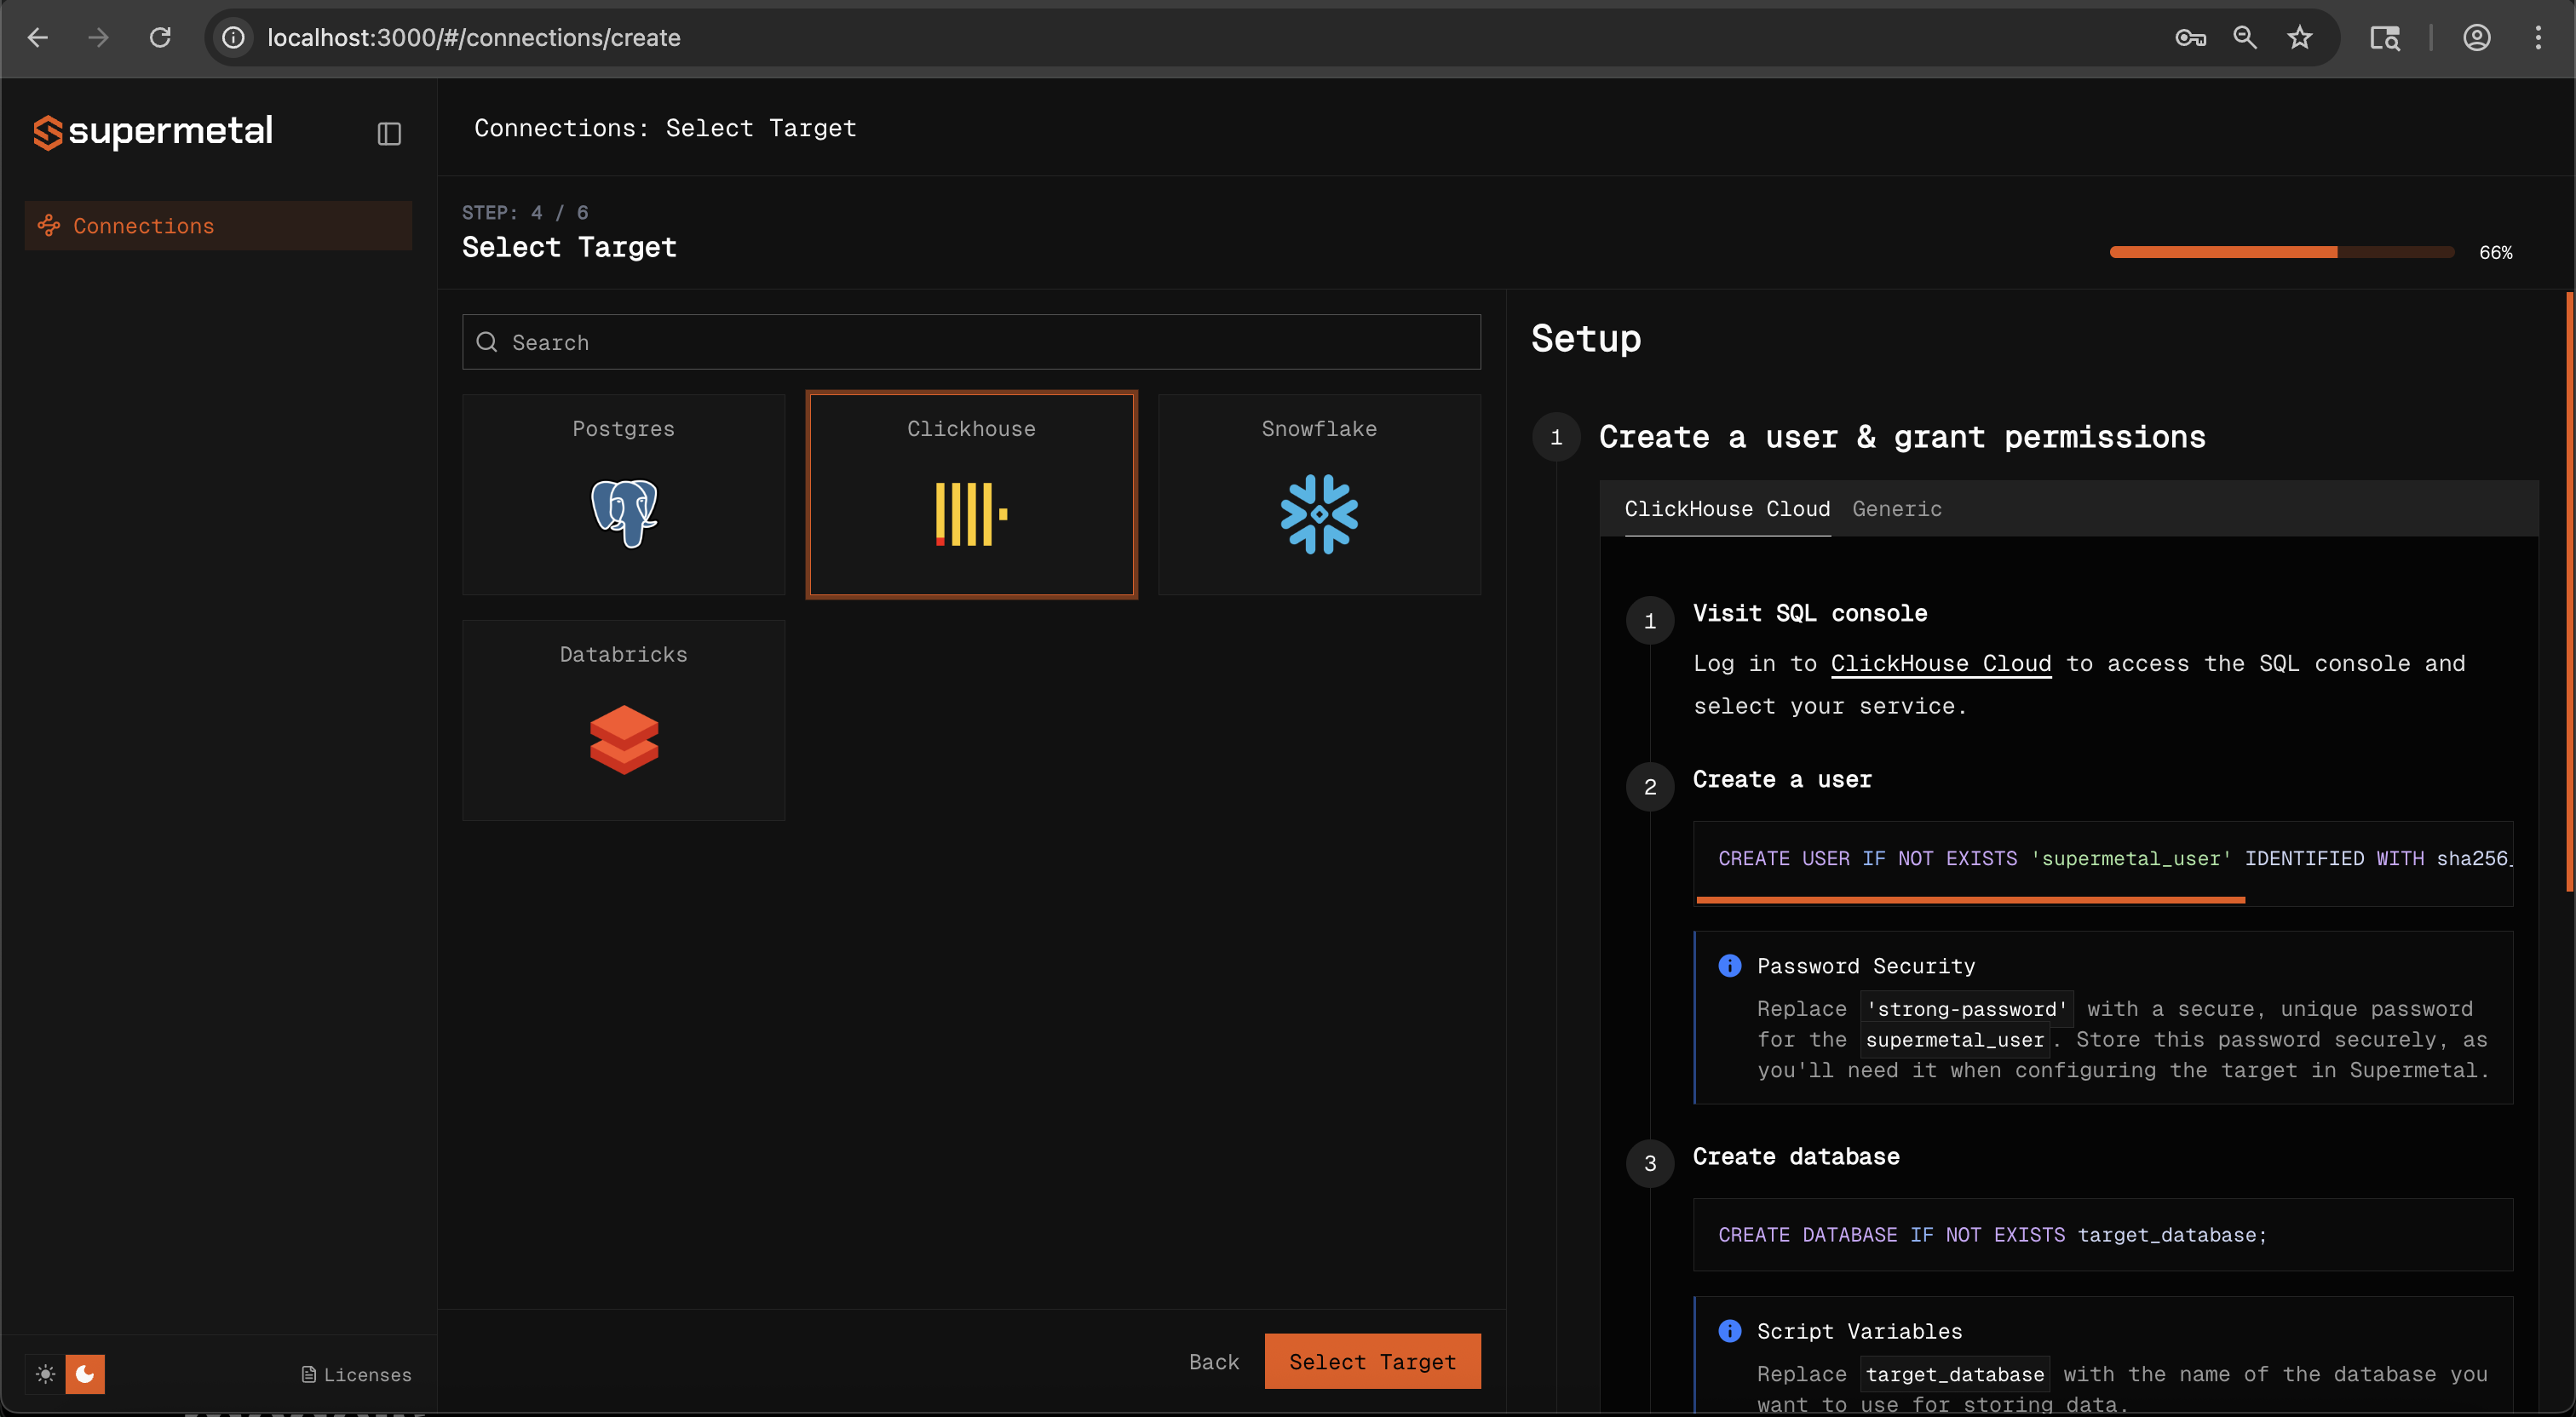The height and width of the screenshot is (1417, 2576).
Task: Pick the Databricks target icon
Action: pyautogui.click(x=623, y=739)
